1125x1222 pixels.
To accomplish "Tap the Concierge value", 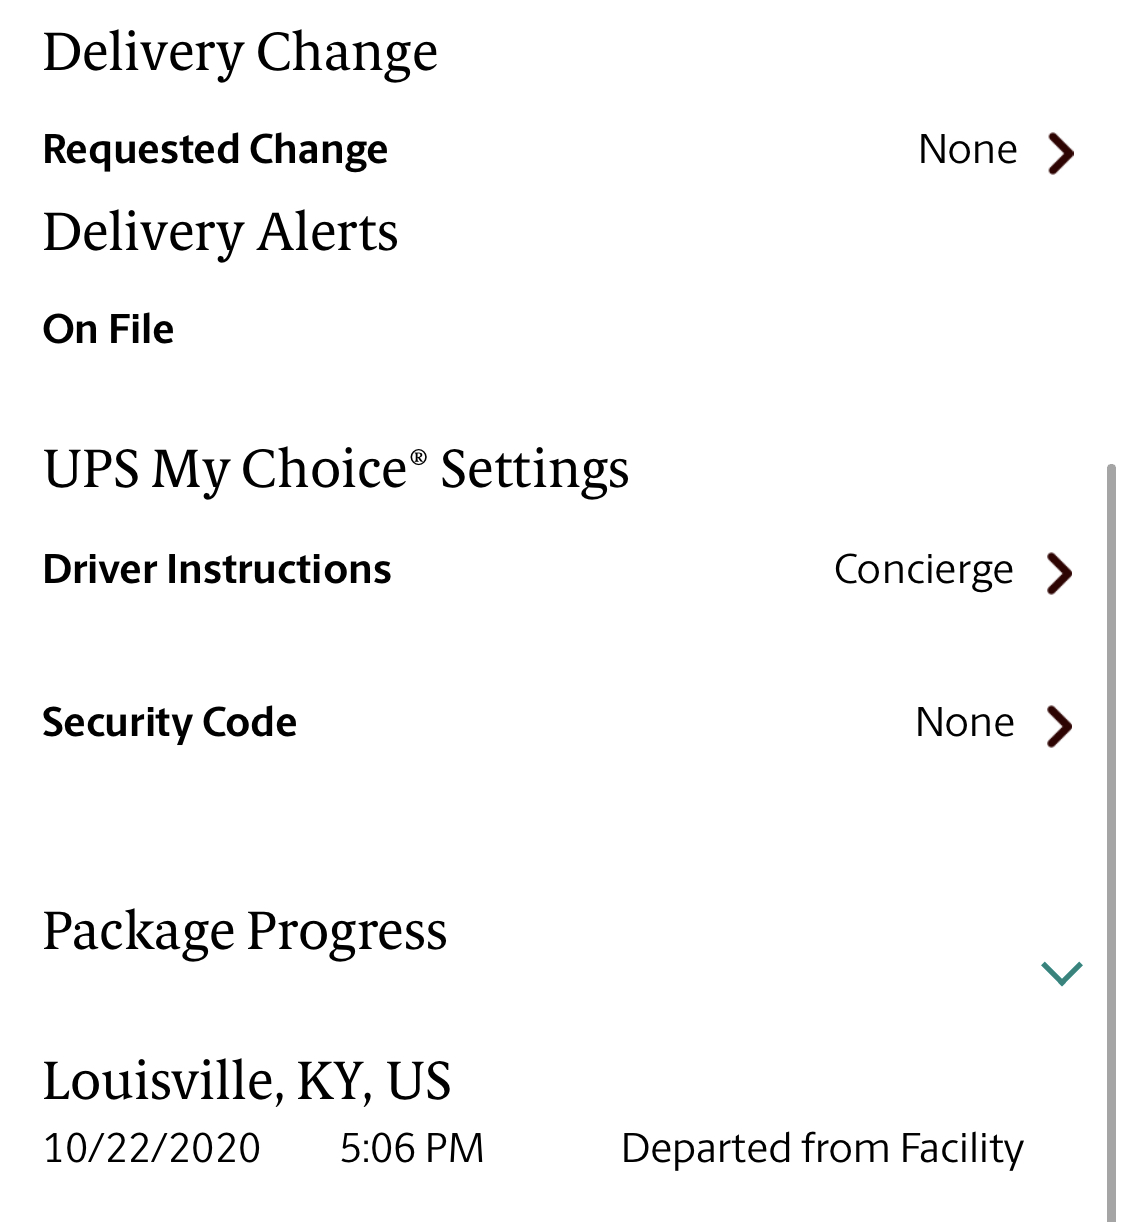I will pyautogui.click(x=924, y=570).
